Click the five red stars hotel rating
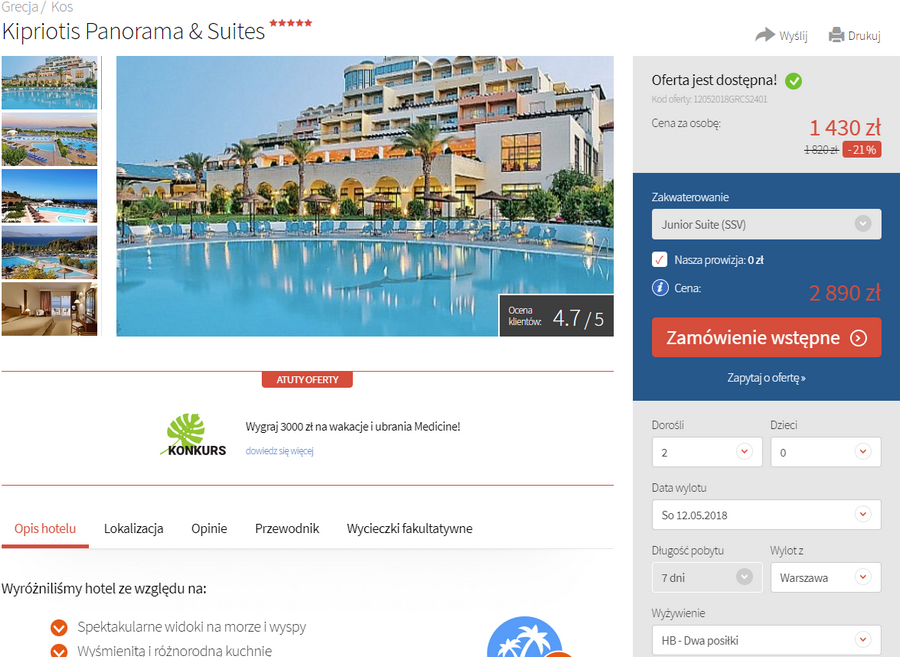900x657 pixels. coord(290,23)
